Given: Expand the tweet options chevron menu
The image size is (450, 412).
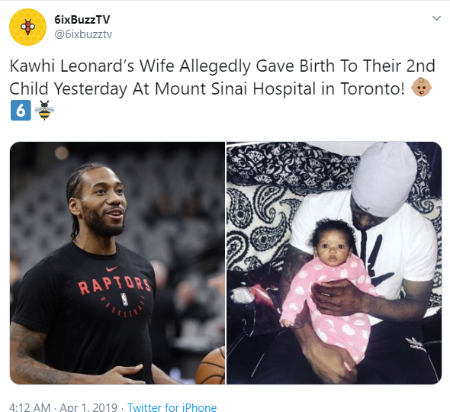Looking at the screenshot, I should tap(436, 18).
